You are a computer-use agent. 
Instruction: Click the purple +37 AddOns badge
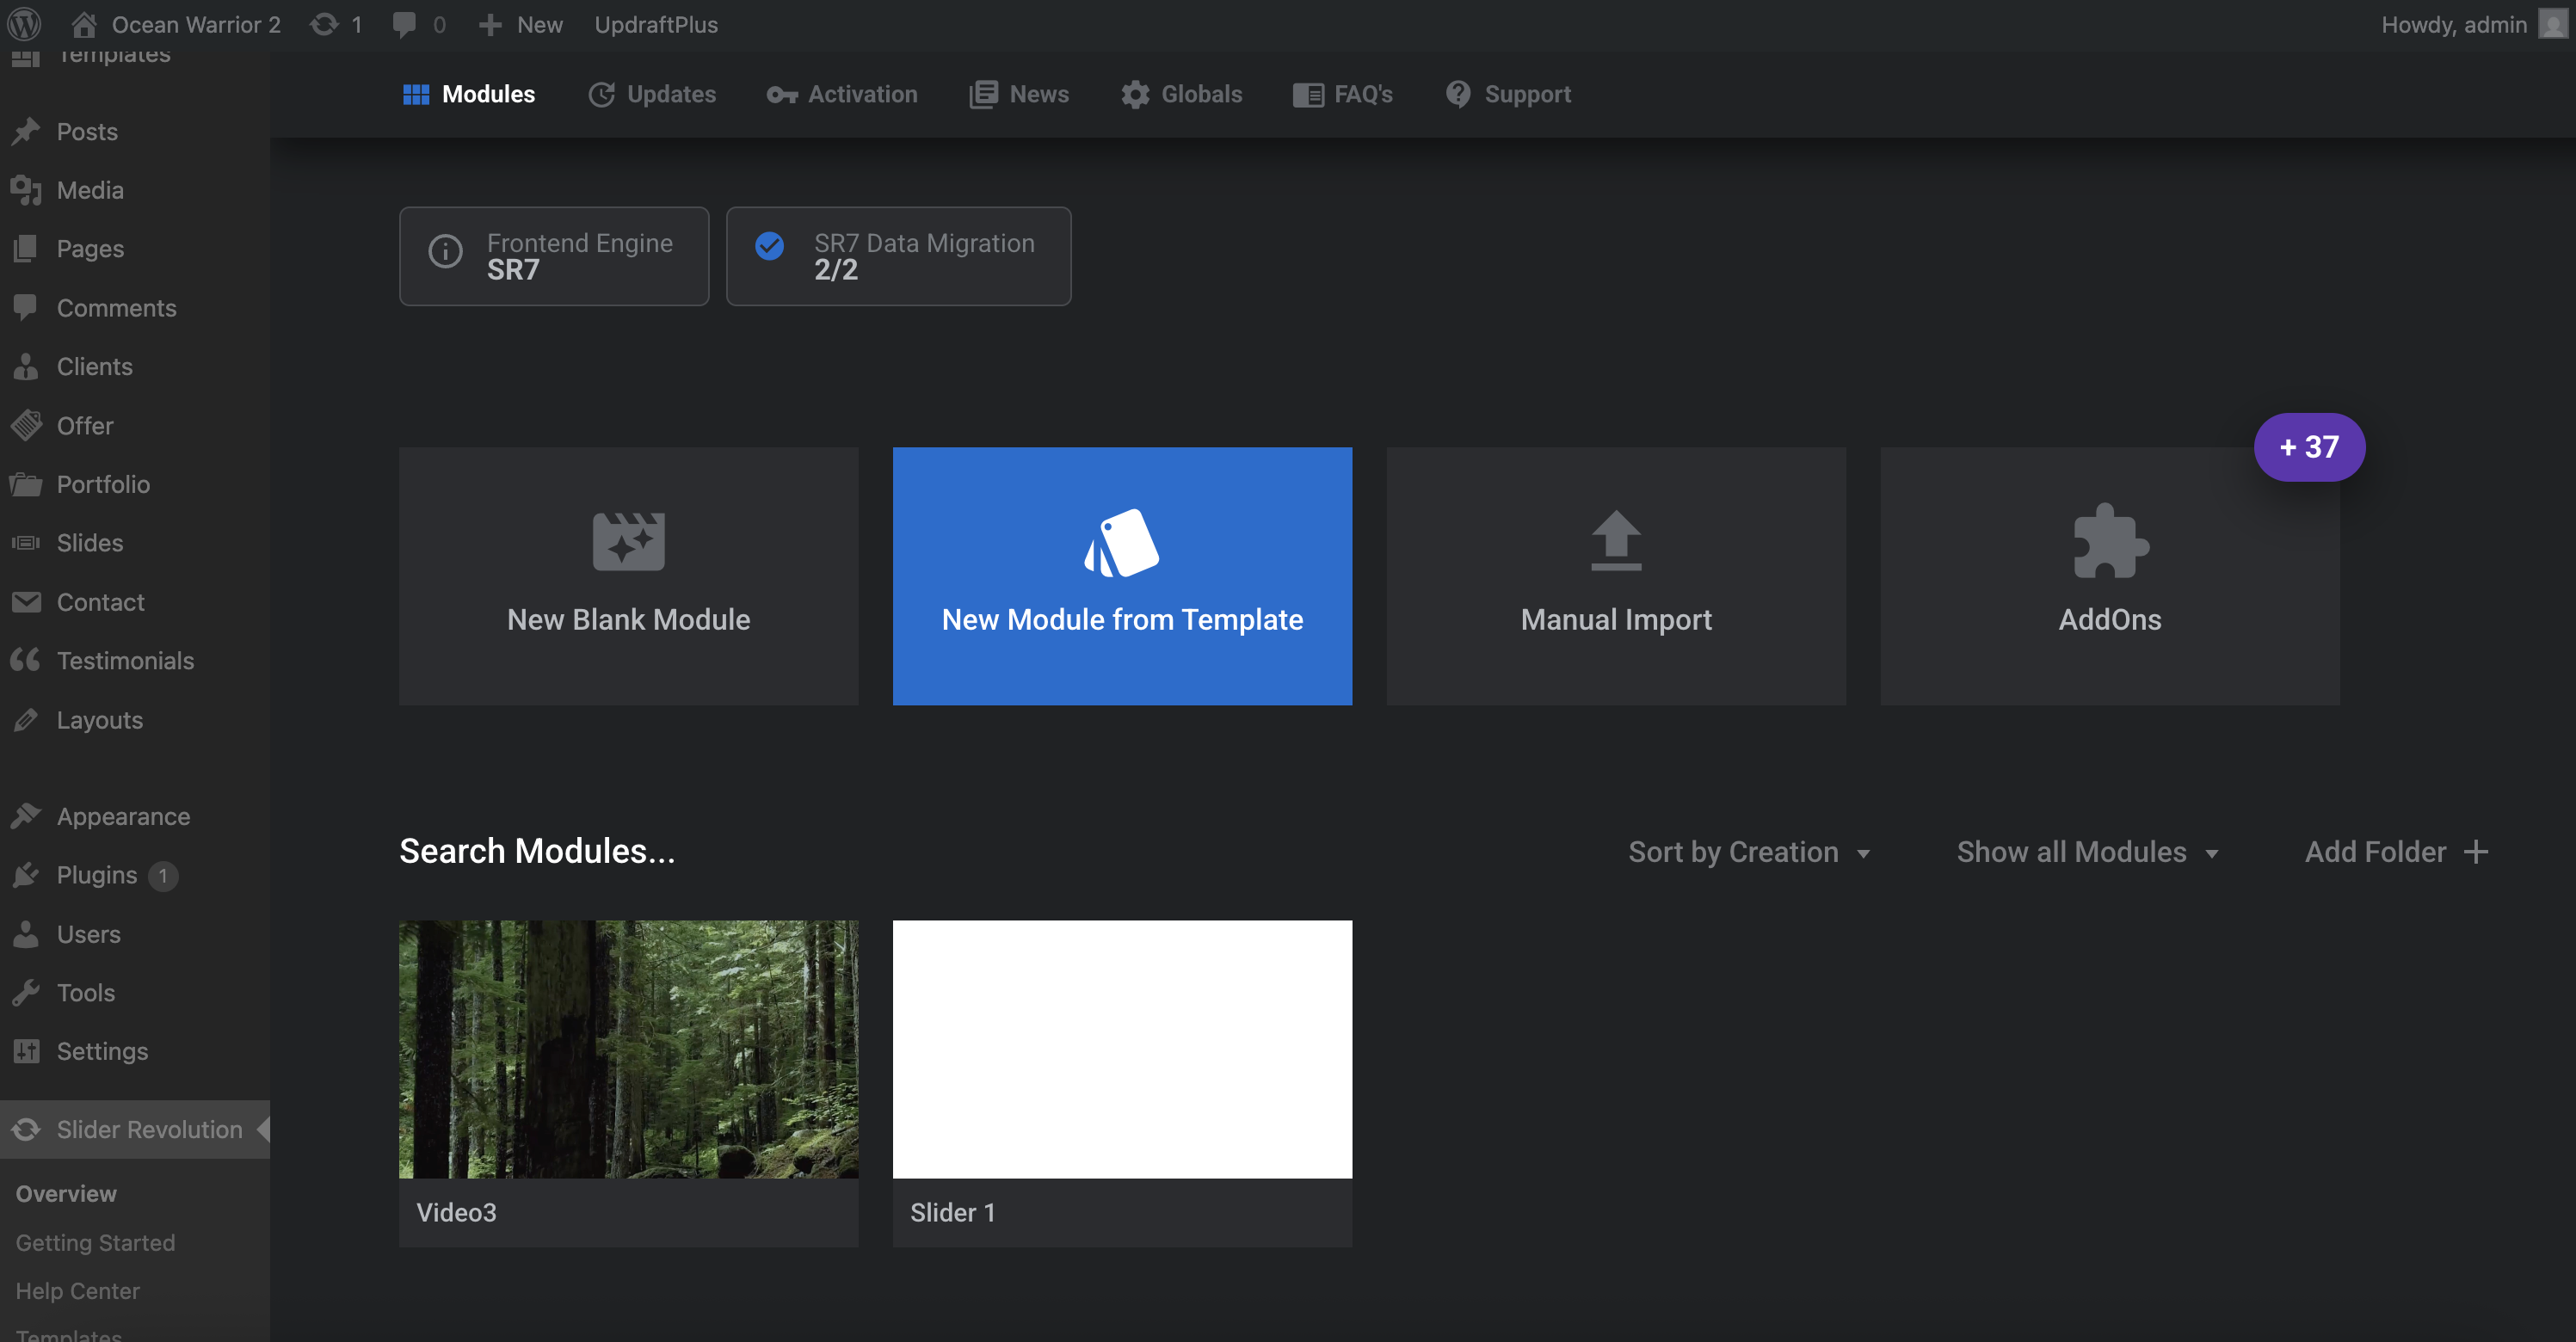[2308, 447]
